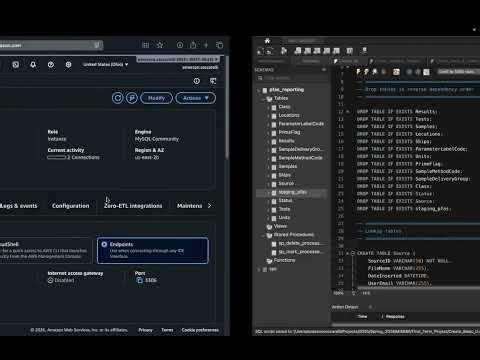The image size is (480, 360).
Task: Open the MySQL Workbench home tab
Action: coord(267,41)
